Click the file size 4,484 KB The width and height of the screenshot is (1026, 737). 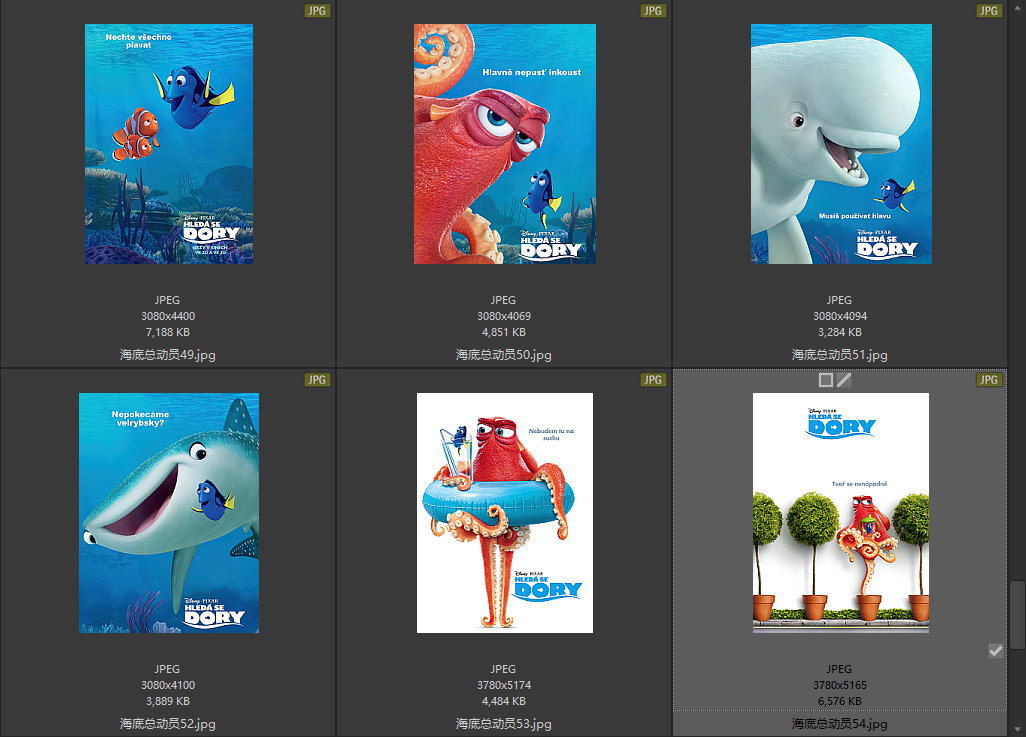click(x=503, y=702)
